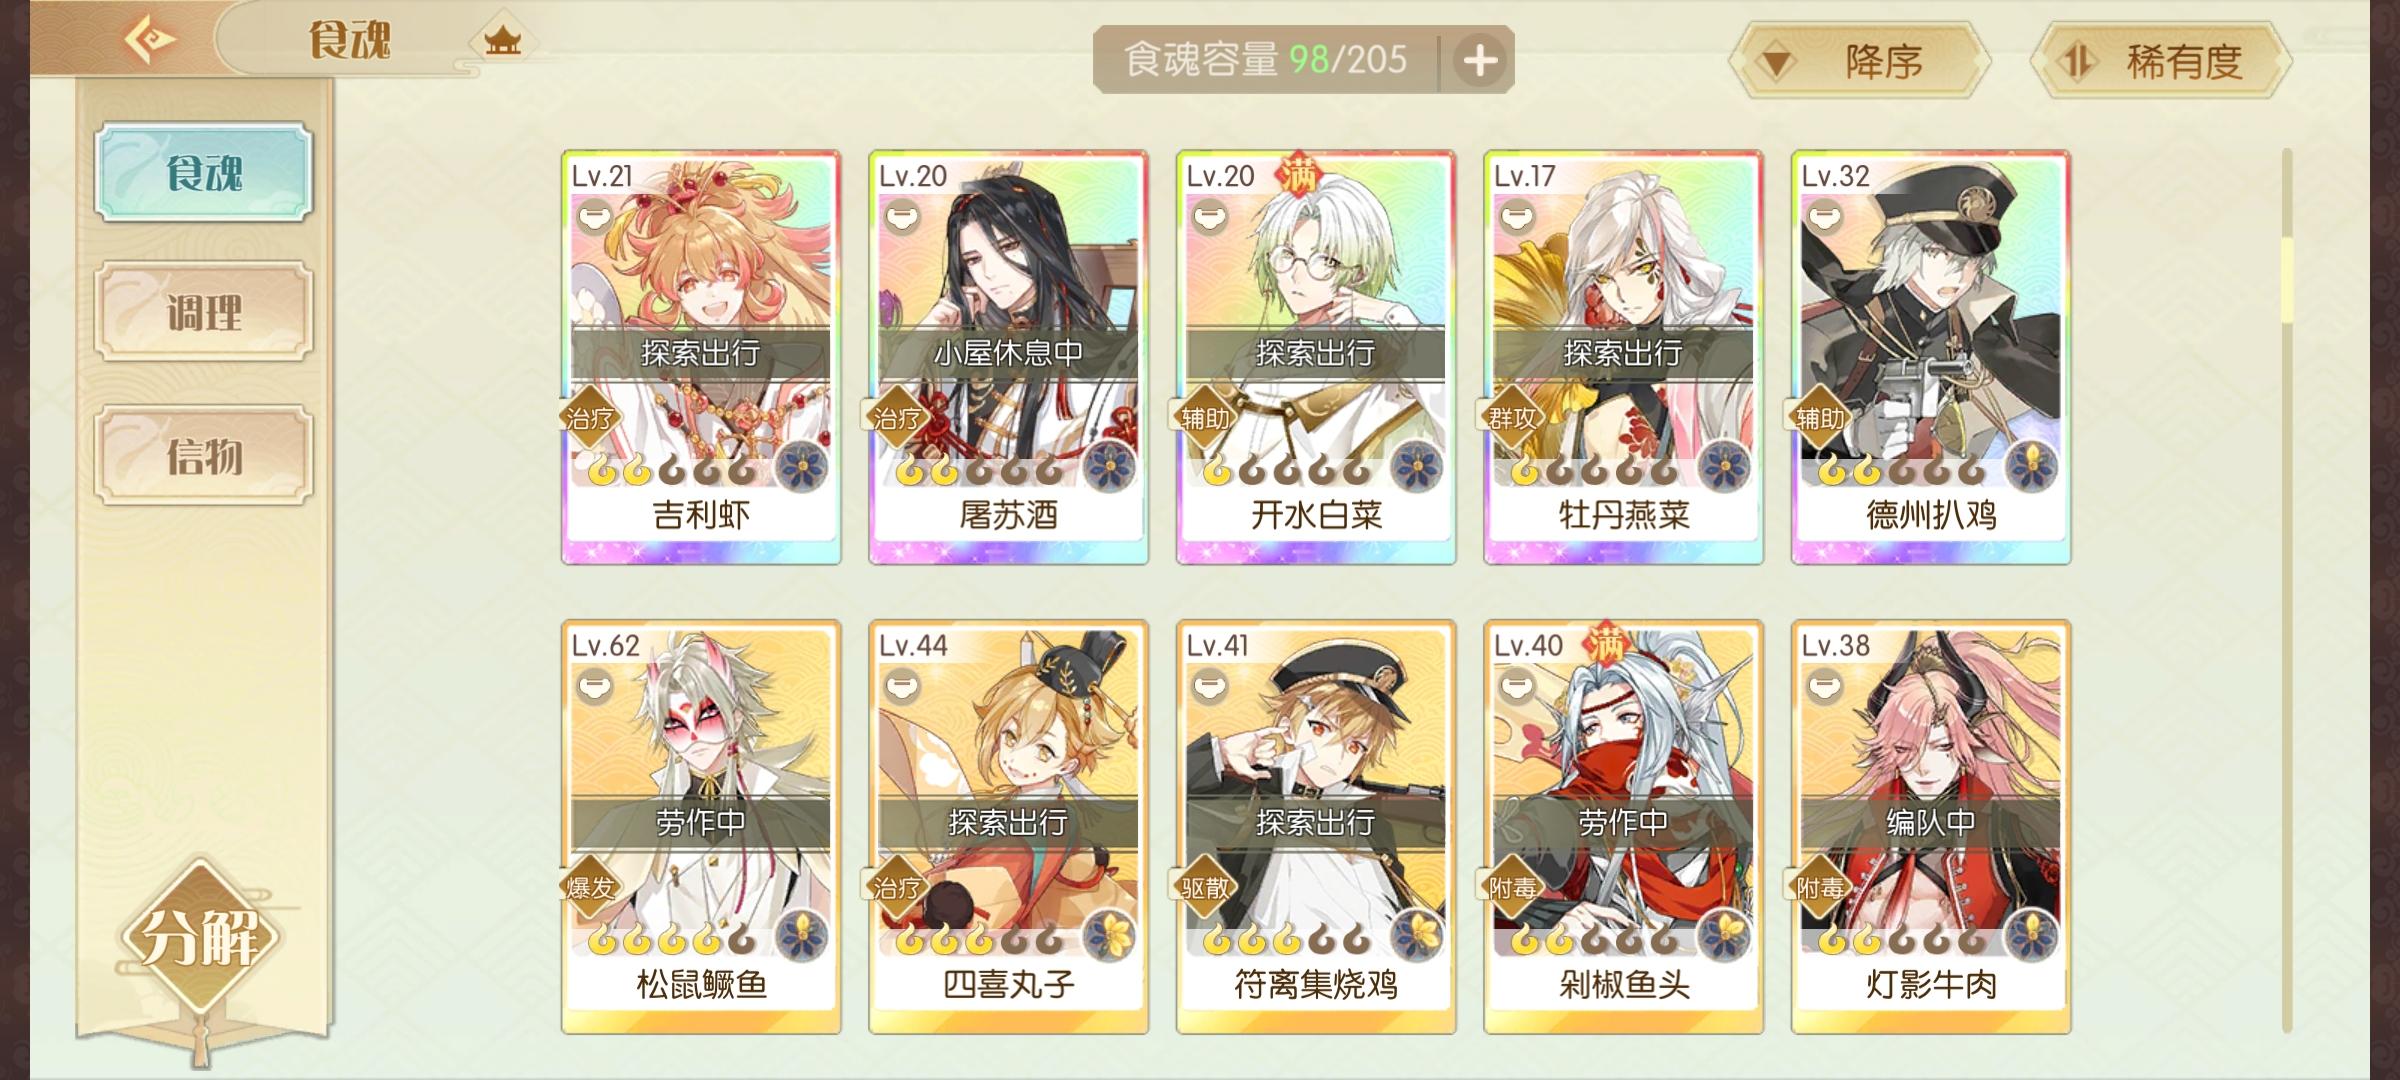Tap the 满 badge on 开水白菜
Viewport: 2400px width, 1080px height.
point(1299,174)
